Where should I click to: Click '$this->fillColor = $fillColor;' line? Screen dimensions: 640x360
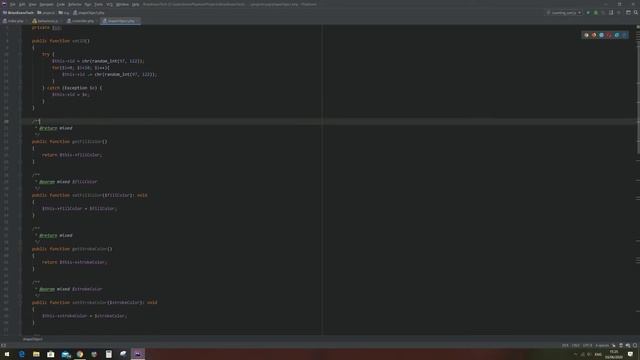(80, 209)
